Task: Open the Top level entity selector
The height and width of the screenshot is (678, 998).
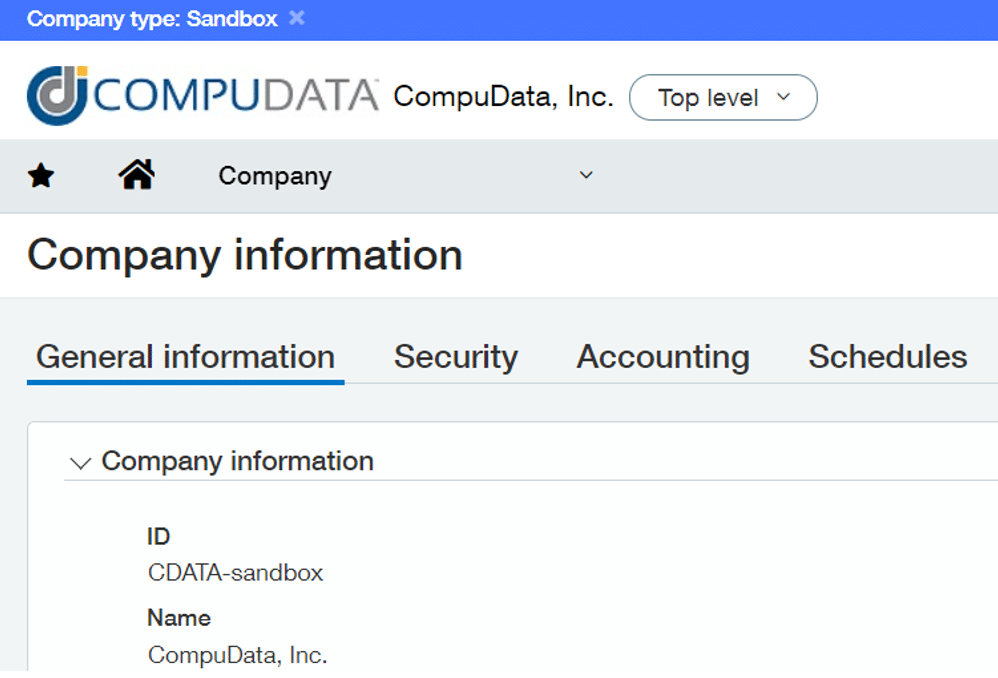Action: (722, 97)
